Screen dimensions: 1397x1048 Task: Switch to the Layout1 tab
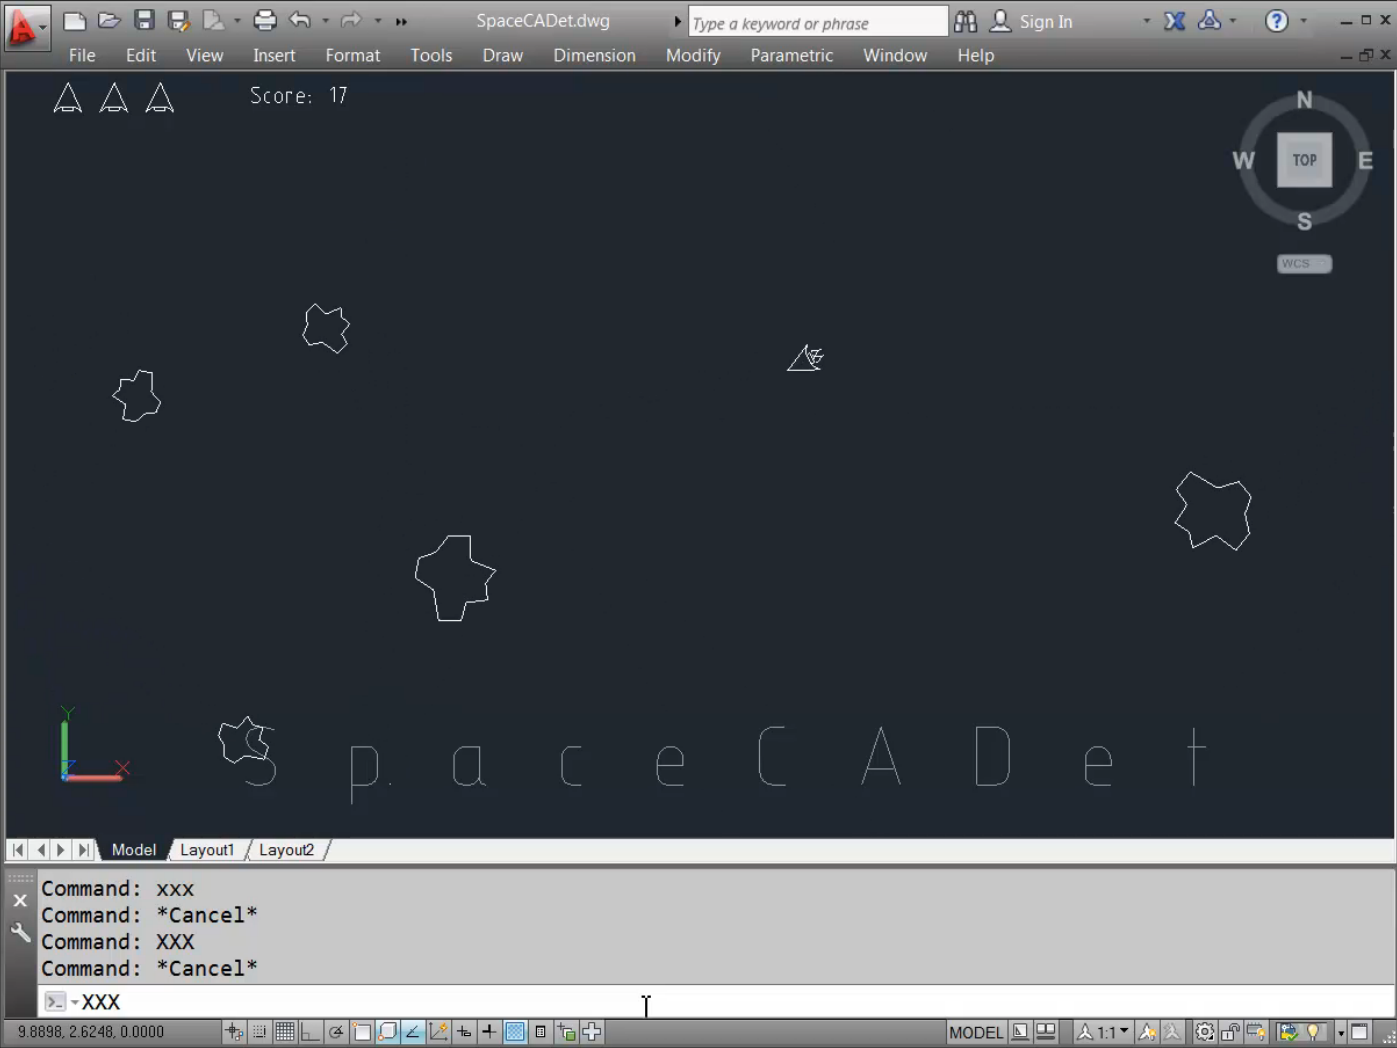coord(206,850)
